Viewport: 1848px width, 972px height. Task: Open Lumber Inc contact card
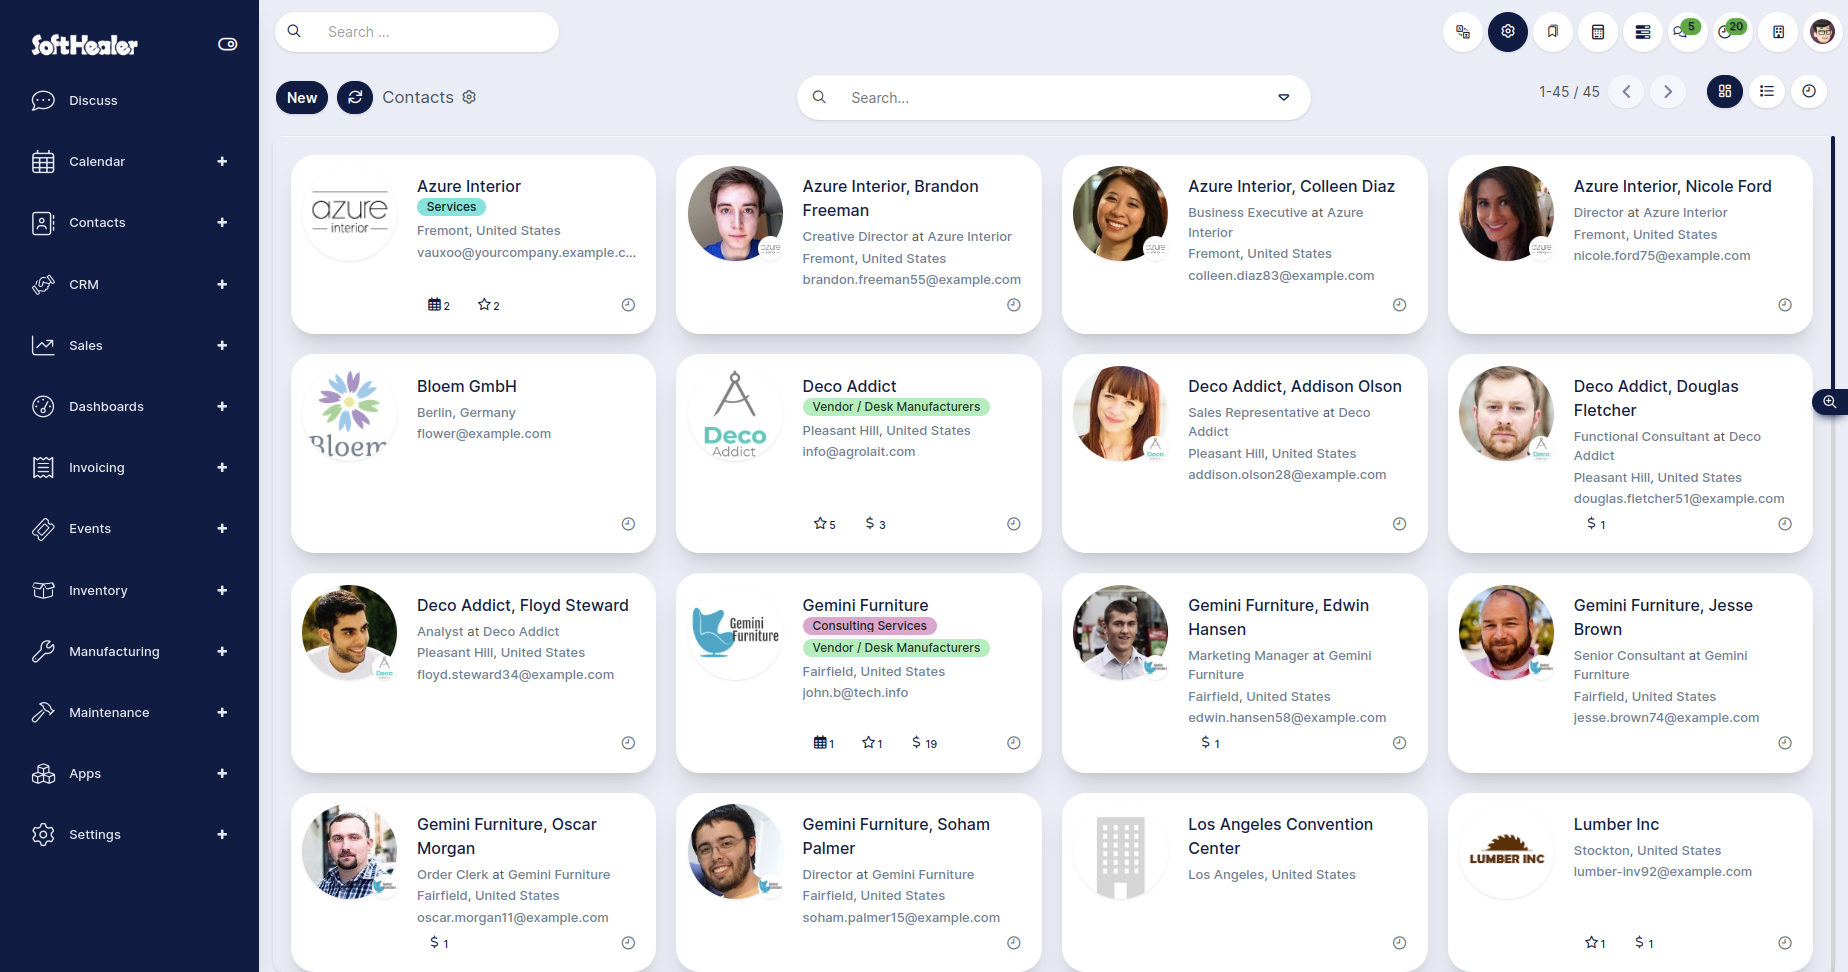click(x=1630, y=882)
